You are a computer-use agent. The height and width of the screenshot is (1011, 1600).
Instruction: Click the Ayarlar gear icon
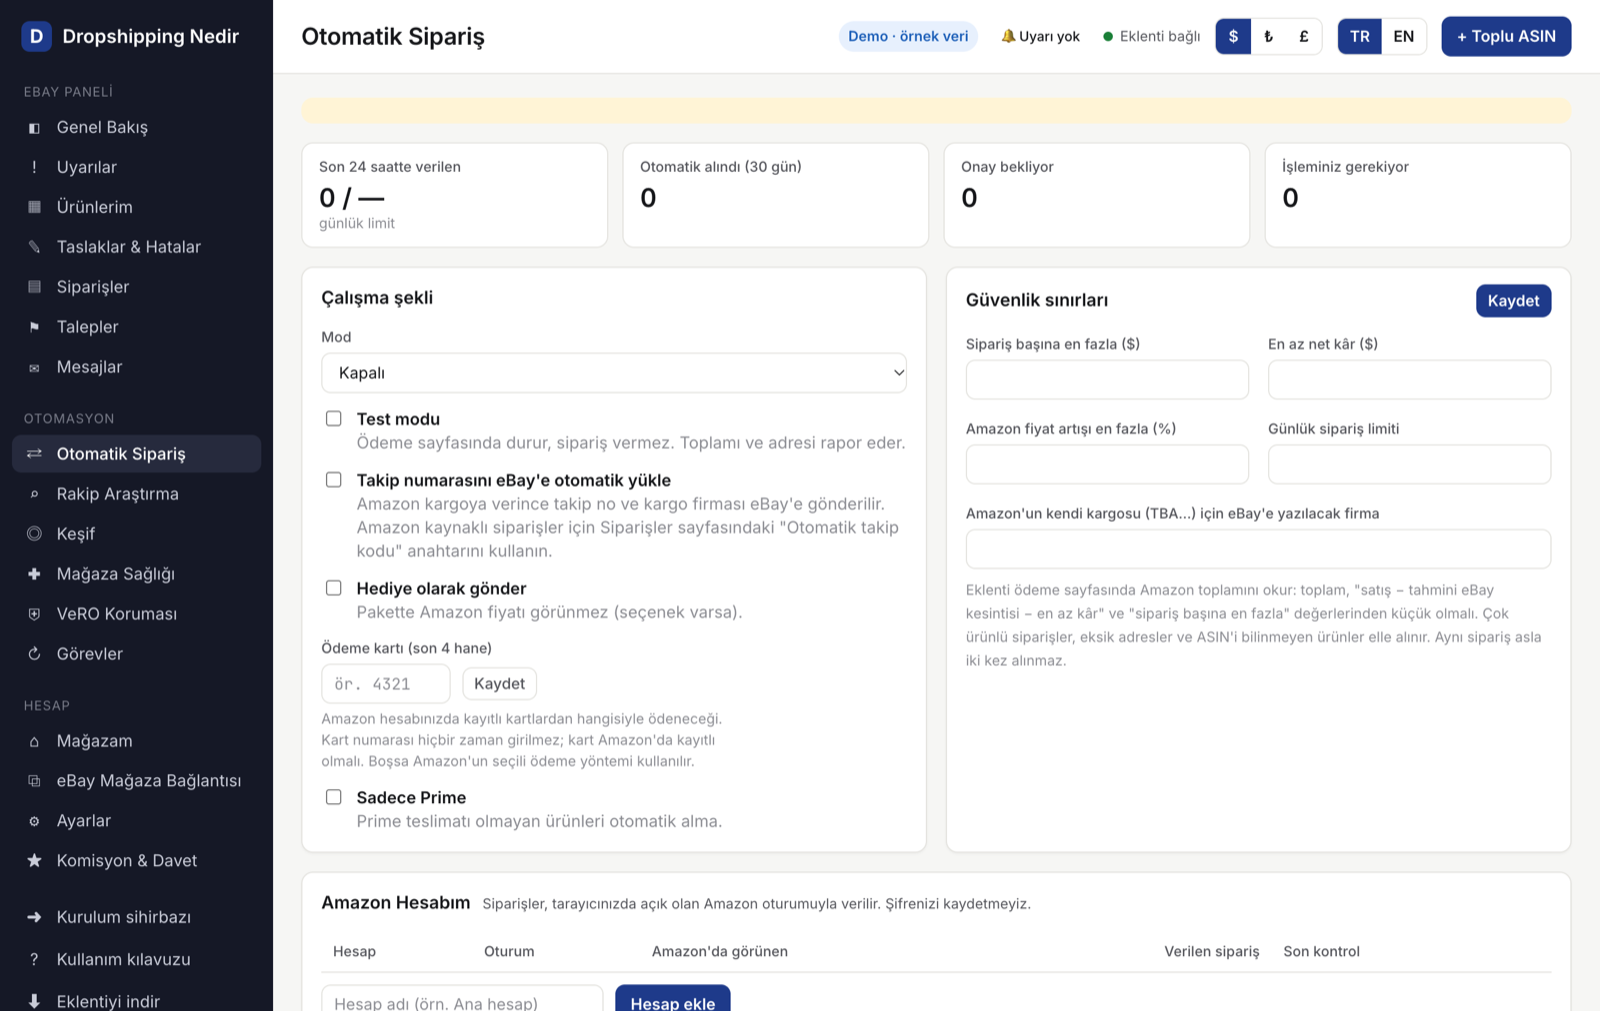tap(34, 821)
